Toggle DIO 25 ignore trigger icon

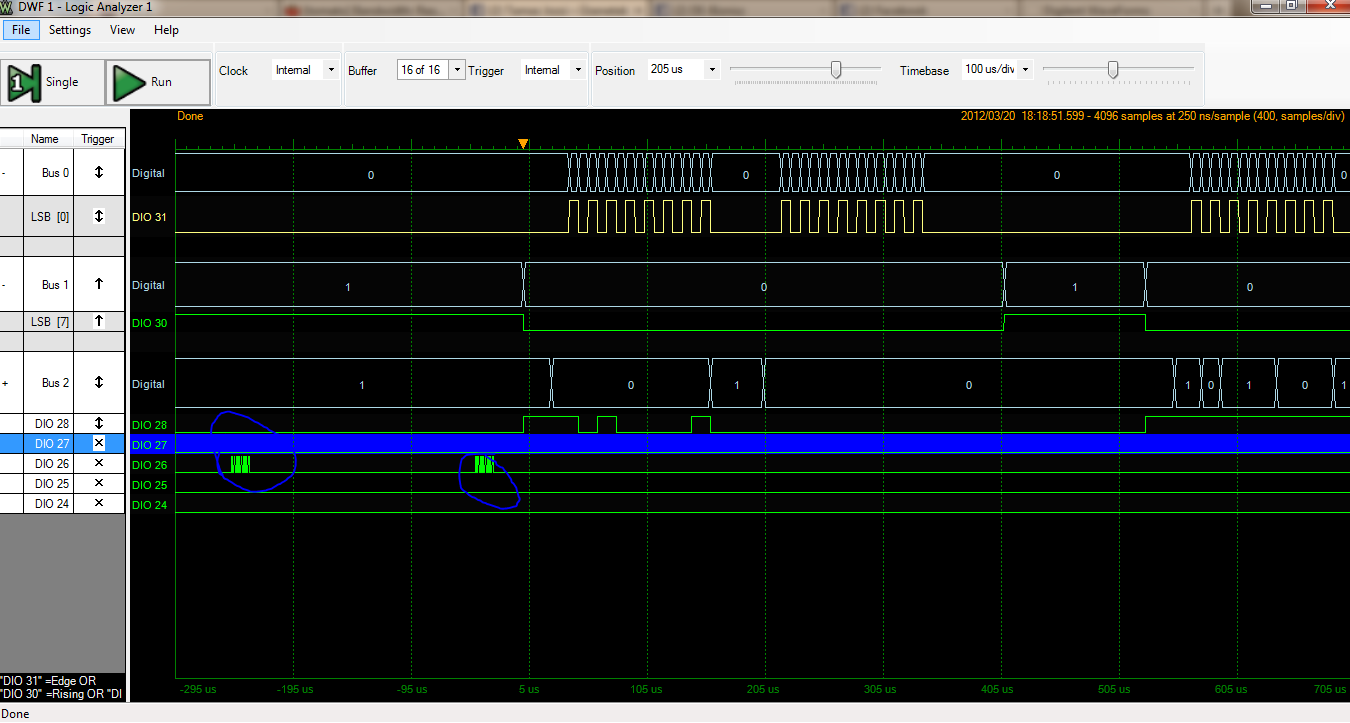point(99,484)
